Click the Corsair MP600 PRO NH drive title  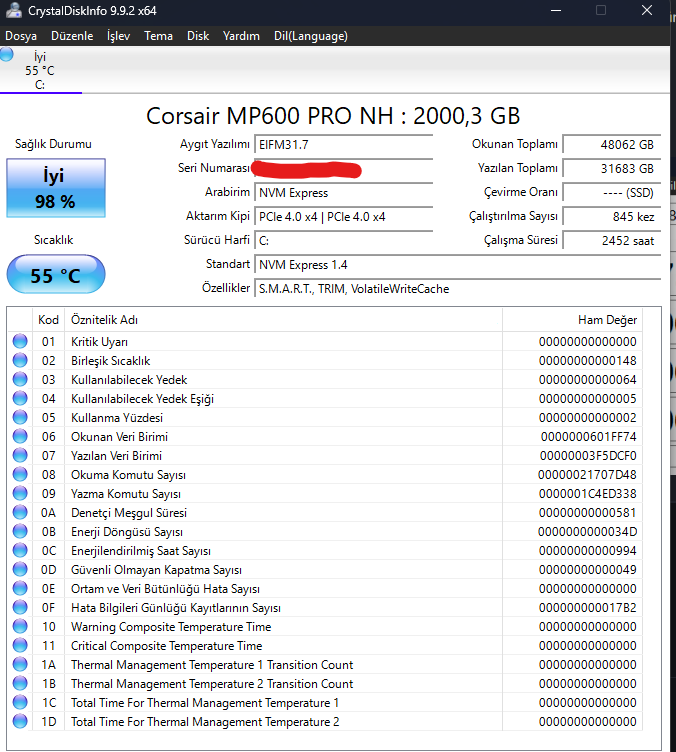pos(333,116)
